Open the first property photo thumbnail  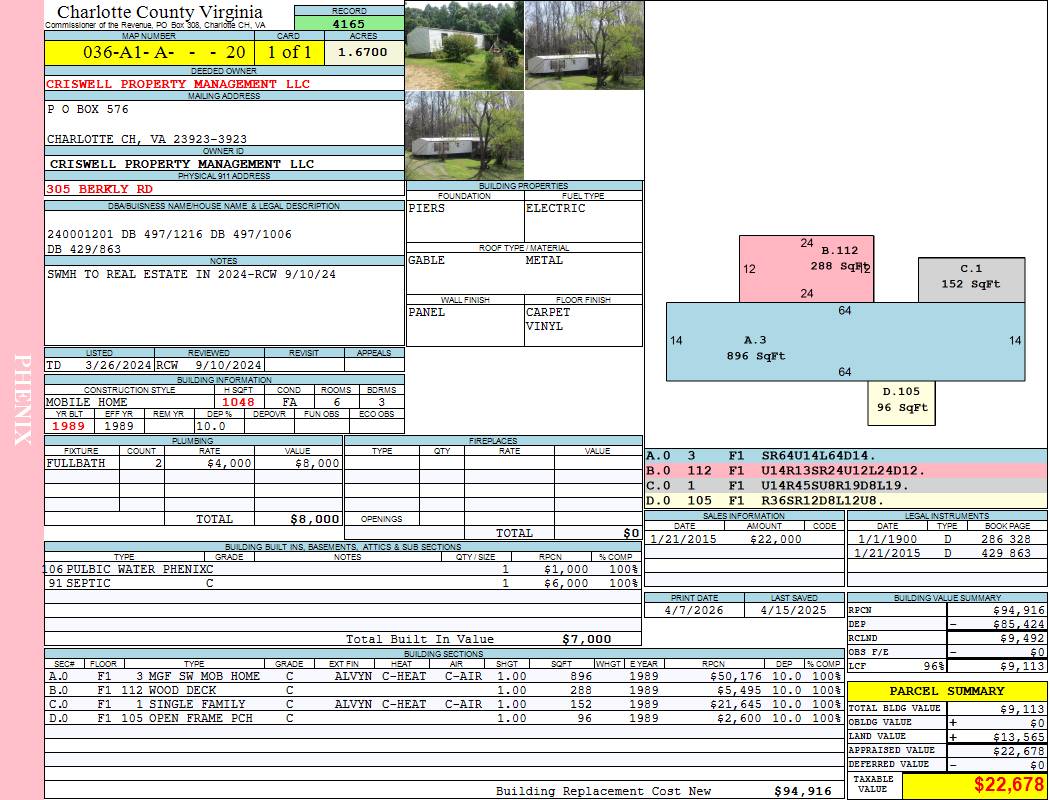(x=463, y=45)
